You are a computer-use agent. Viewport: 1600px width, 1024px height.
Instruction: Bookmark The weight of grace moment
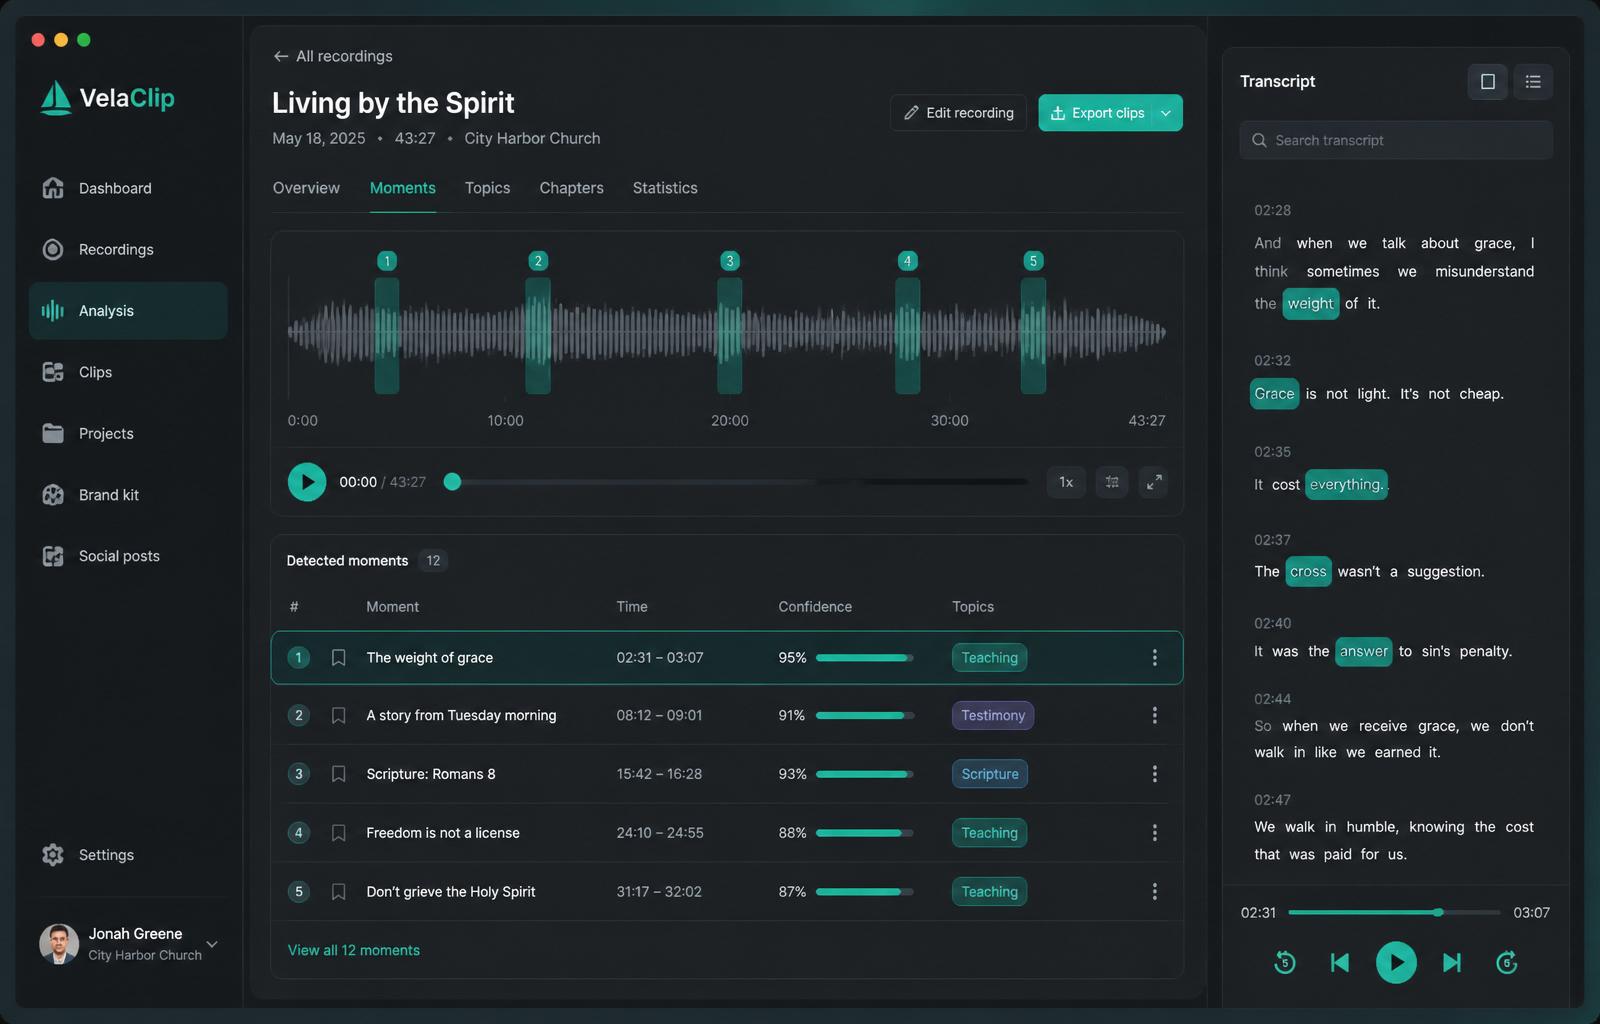click(x=338, y=658)
